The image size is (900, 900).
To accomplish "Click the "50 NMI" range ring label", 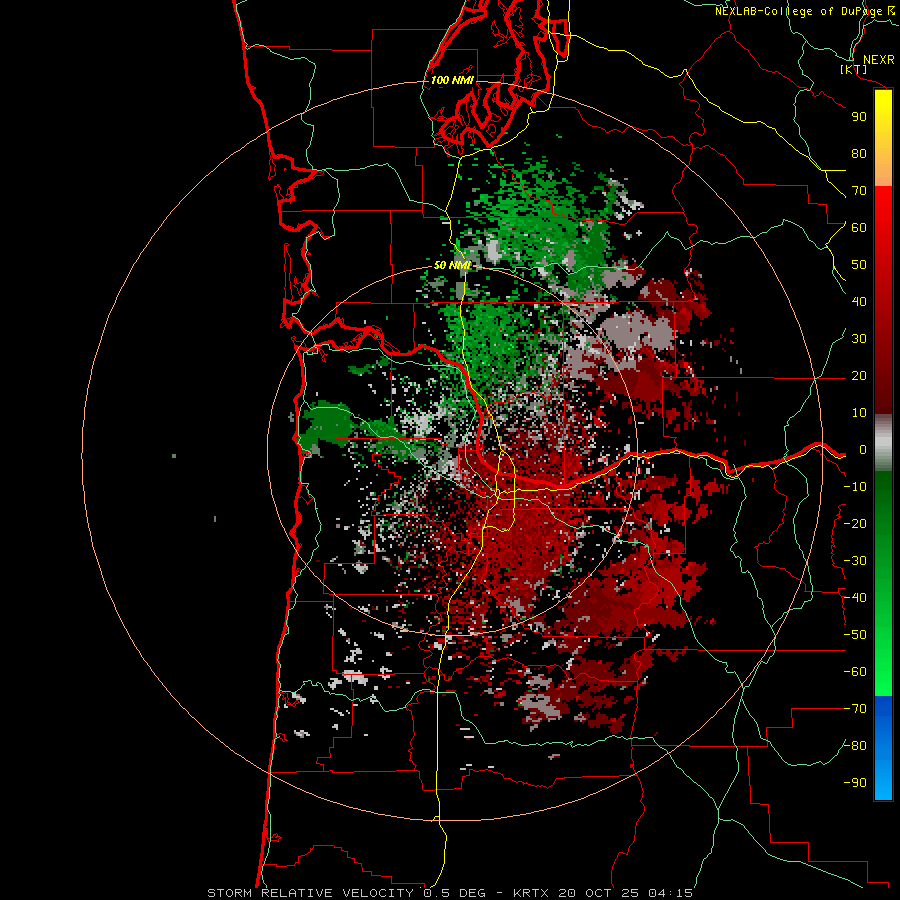I will pyautogui.click(x=452, y=265).
